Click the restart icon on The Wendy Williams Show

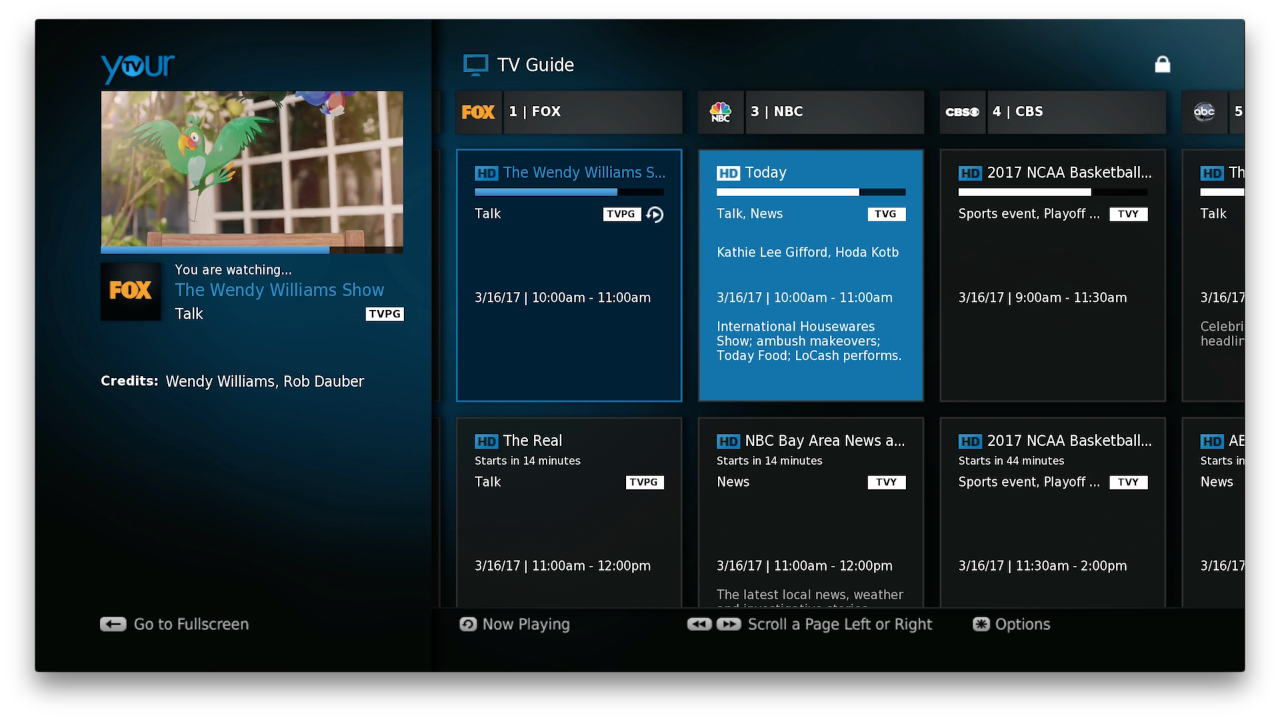point(656,213)
